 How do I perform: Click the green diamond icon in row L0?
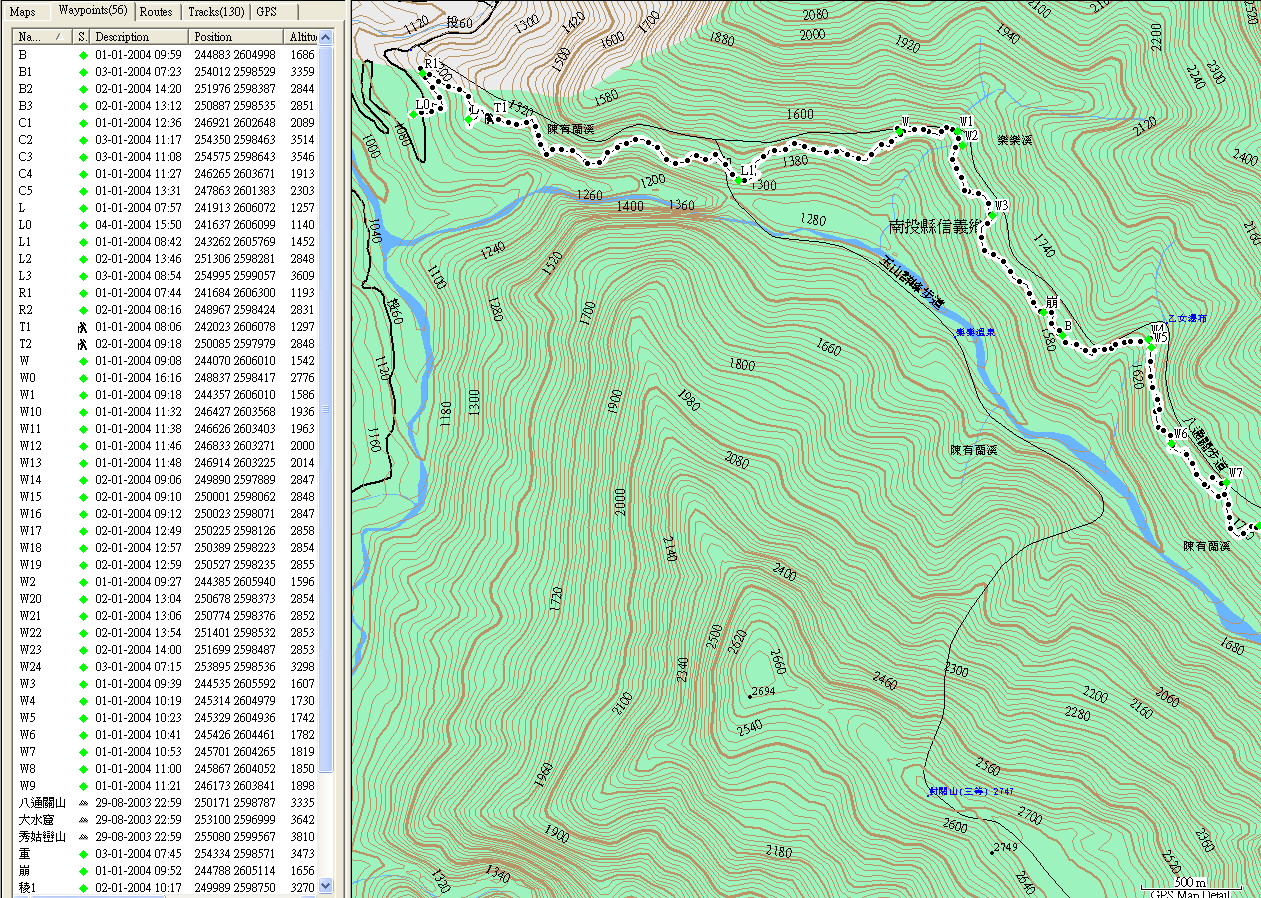[83, 225]
